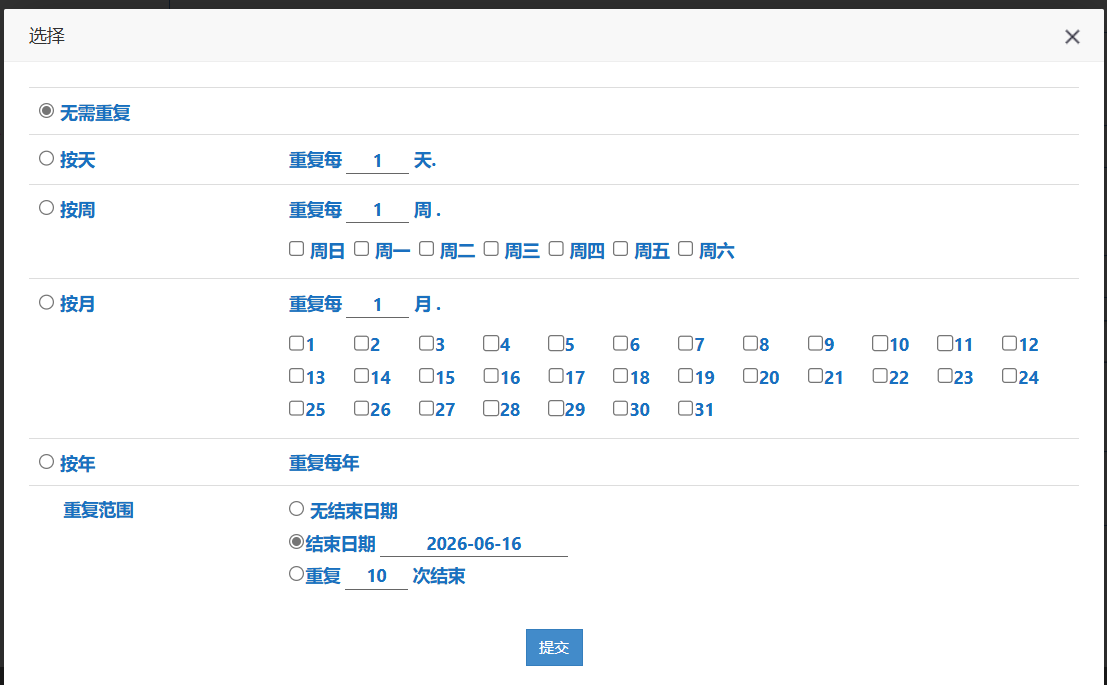
Task: Tick day 5 of the month
Action: [556, 343]
